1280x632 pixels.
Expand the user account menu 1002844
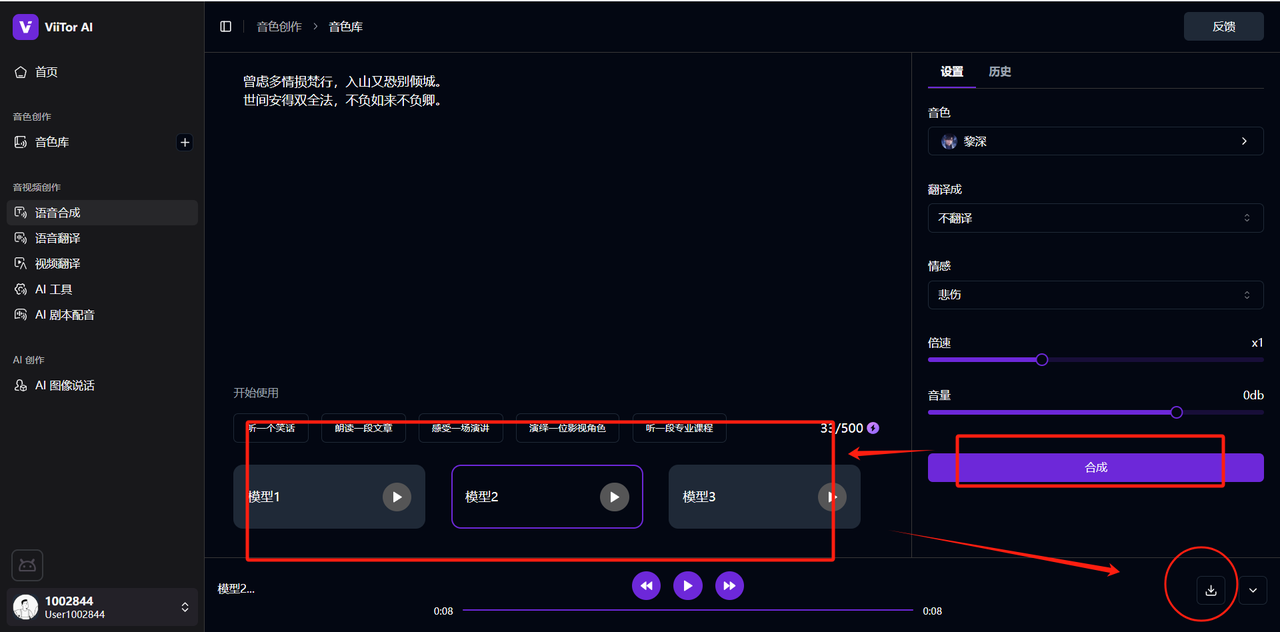(184, 607)
